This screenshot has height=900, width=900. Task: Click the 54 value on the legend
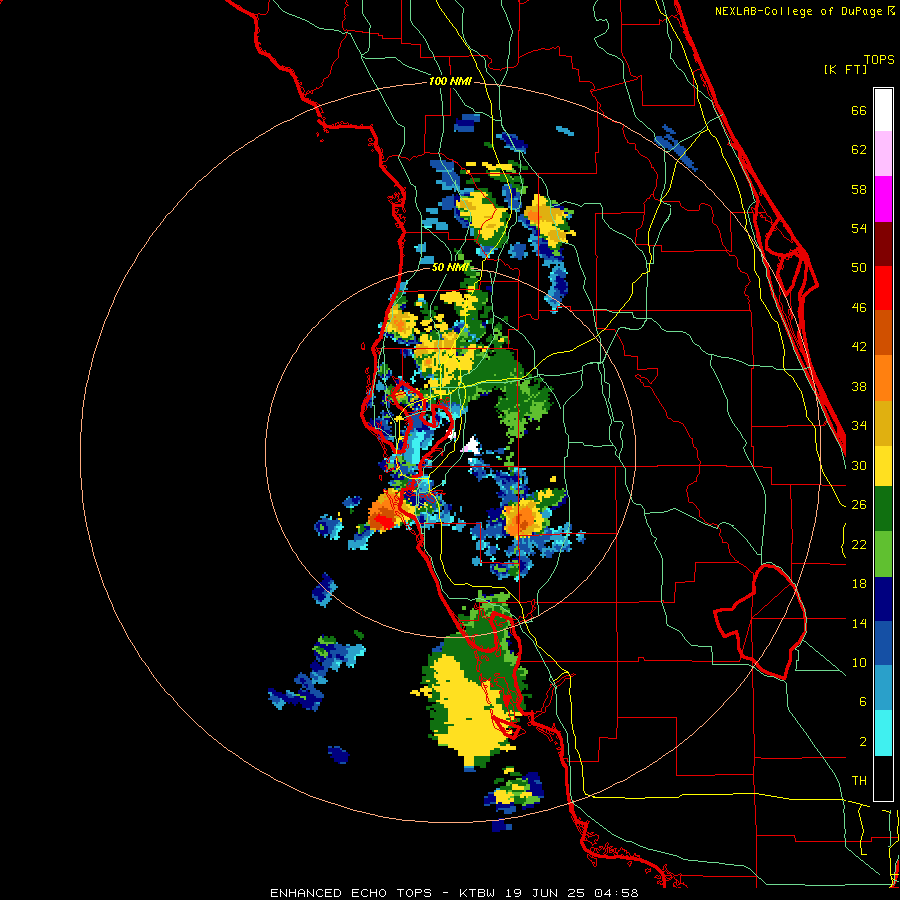[x=859, y=228]
